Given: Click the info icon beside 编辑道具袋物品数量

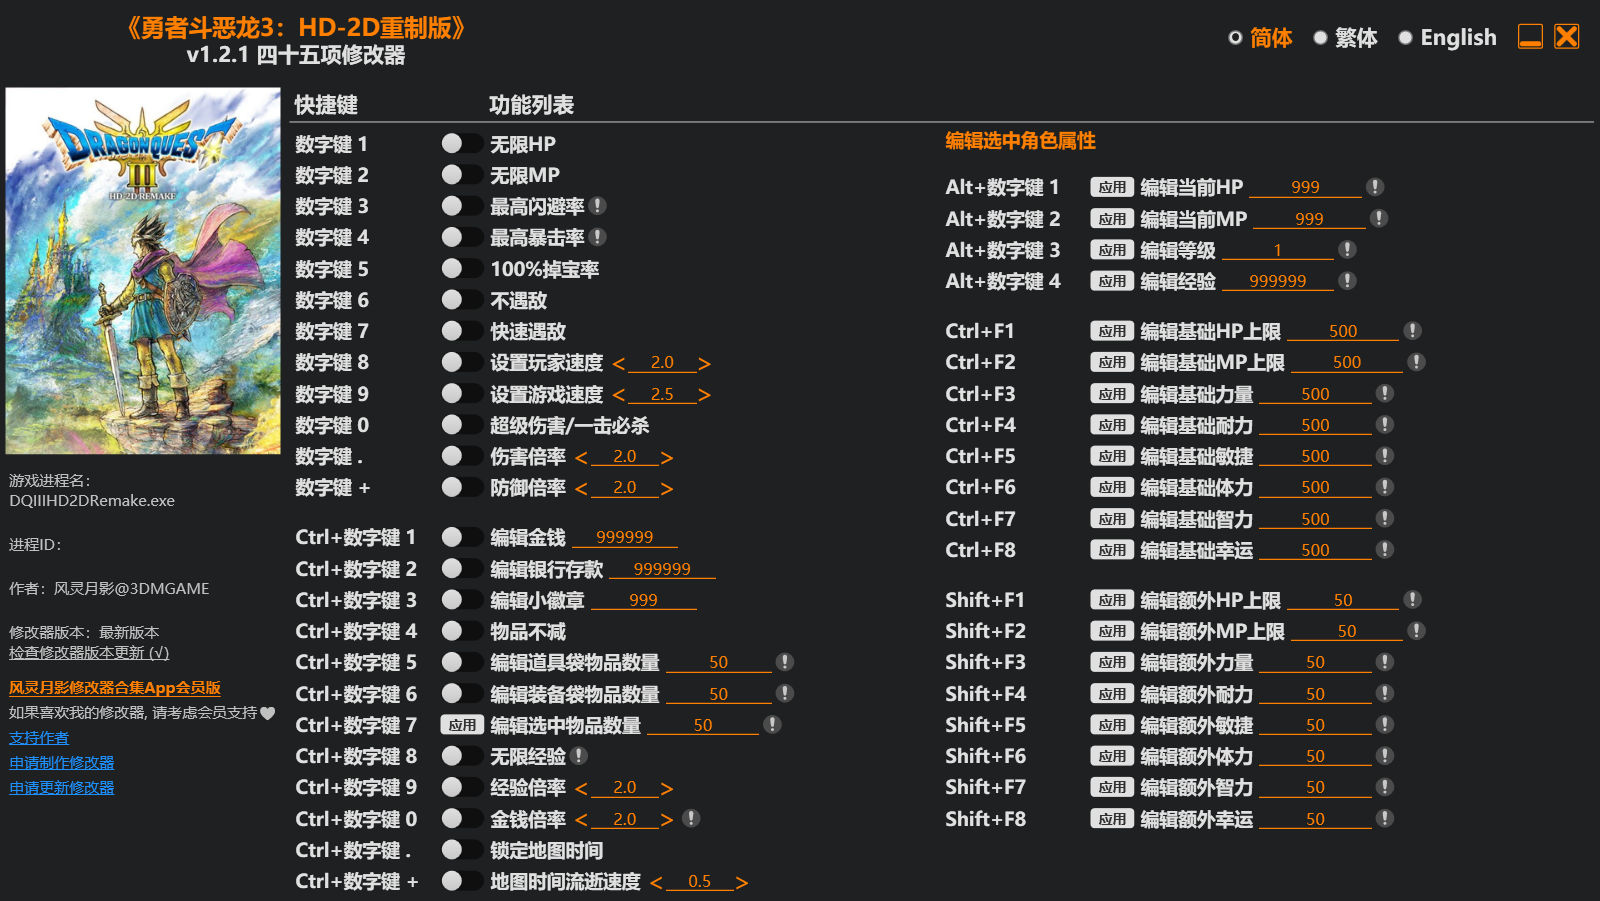Looking at the screenshot, I should [x=785, y=662].
